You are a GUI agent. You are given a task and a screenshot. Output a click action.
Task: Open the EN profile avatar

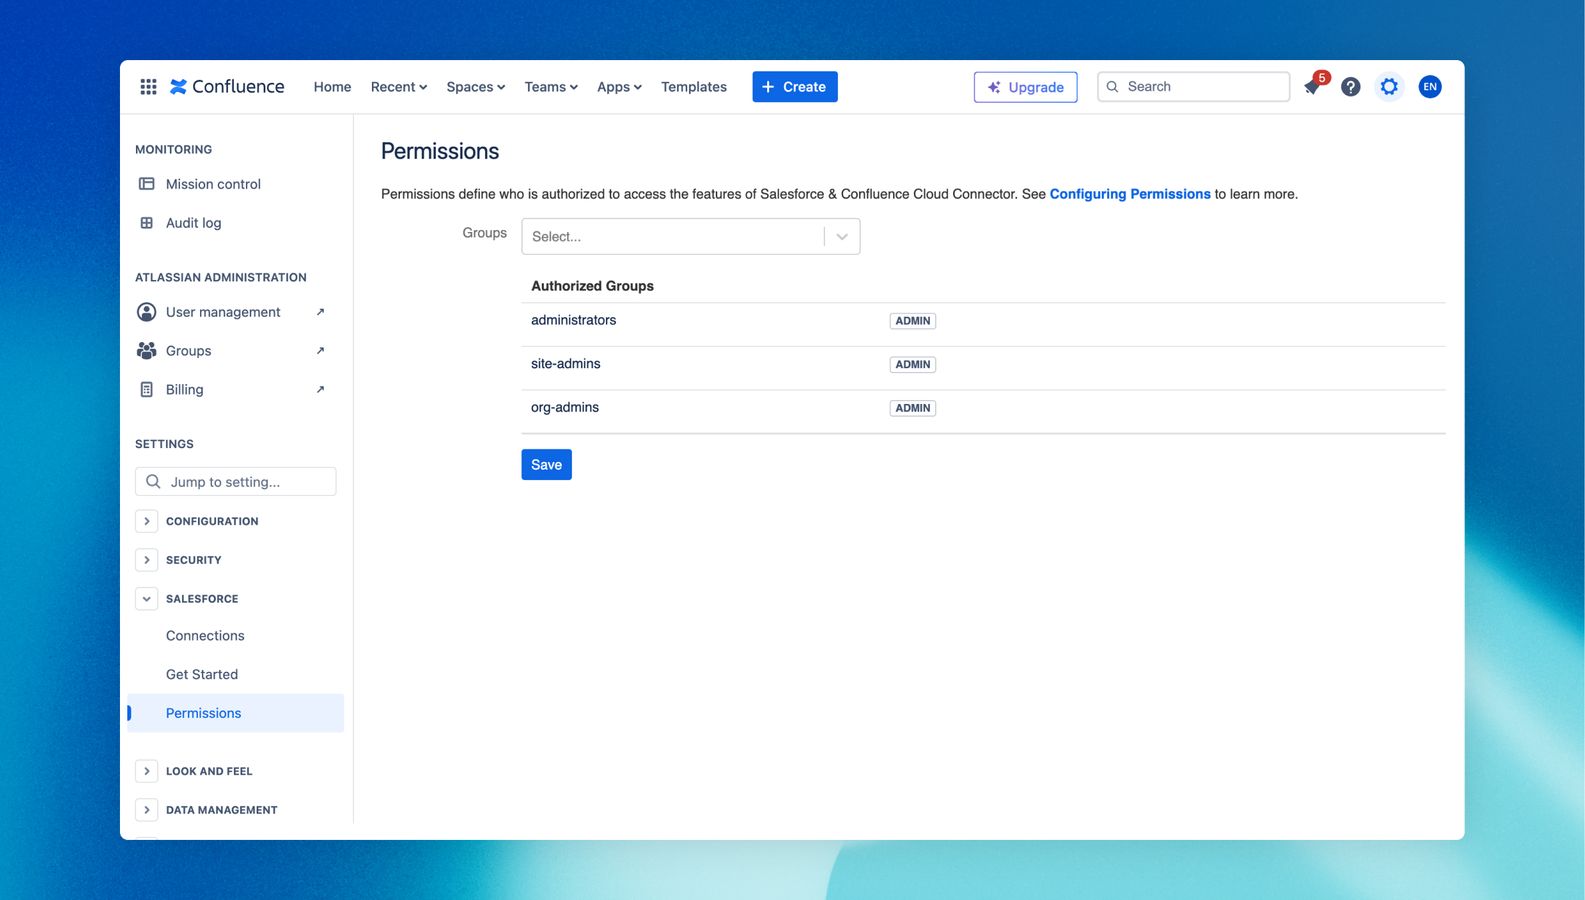pos(1430,87)
